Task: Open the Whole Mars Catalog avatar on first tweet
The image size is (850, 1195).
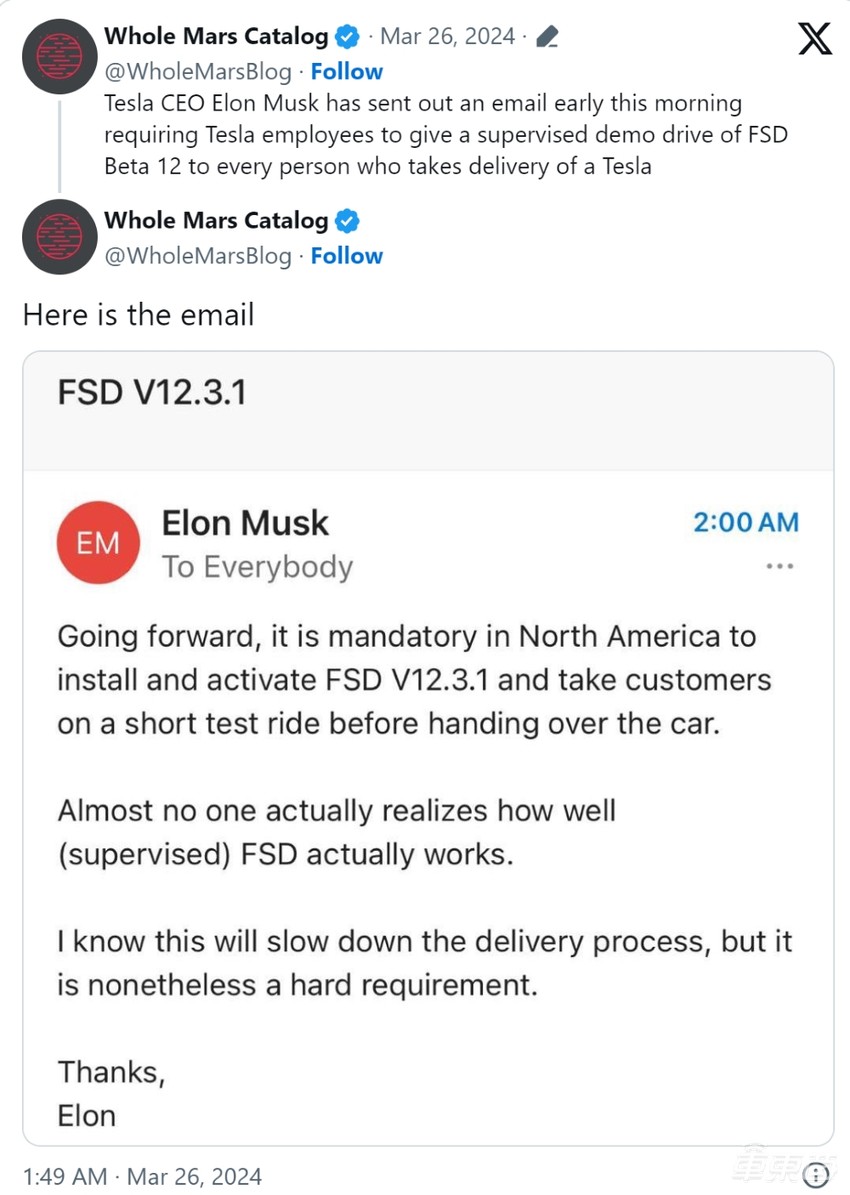Action: (x=60, y=56)
